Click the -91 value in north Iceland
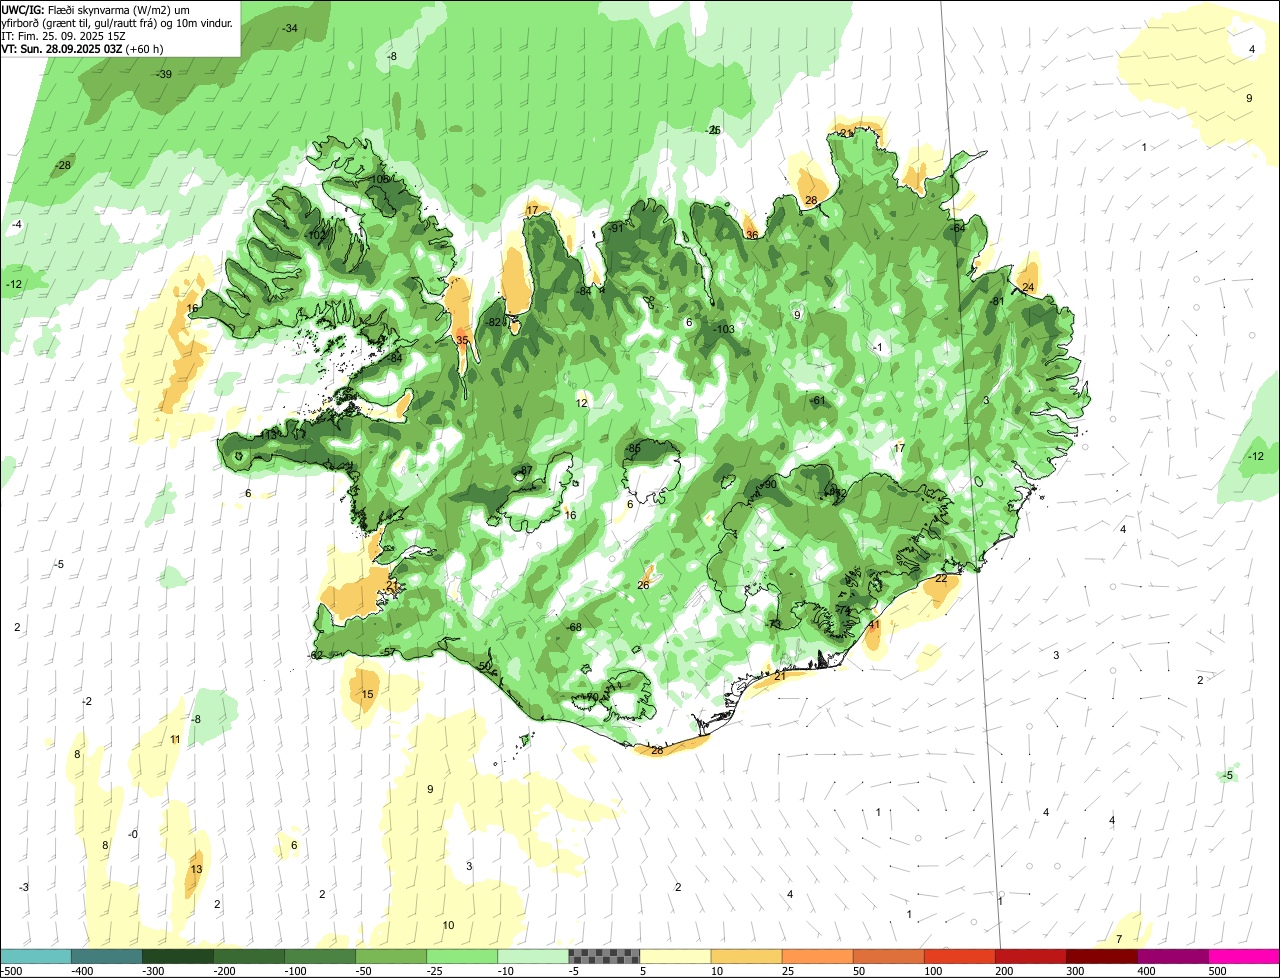 click(616, 228)
